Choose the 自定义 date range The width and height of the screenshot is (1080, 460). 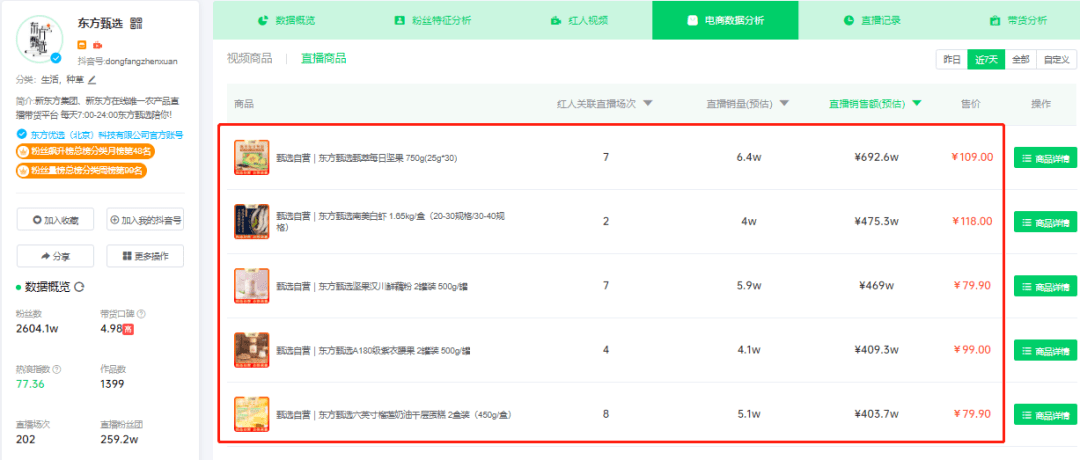coord(1057,59)
